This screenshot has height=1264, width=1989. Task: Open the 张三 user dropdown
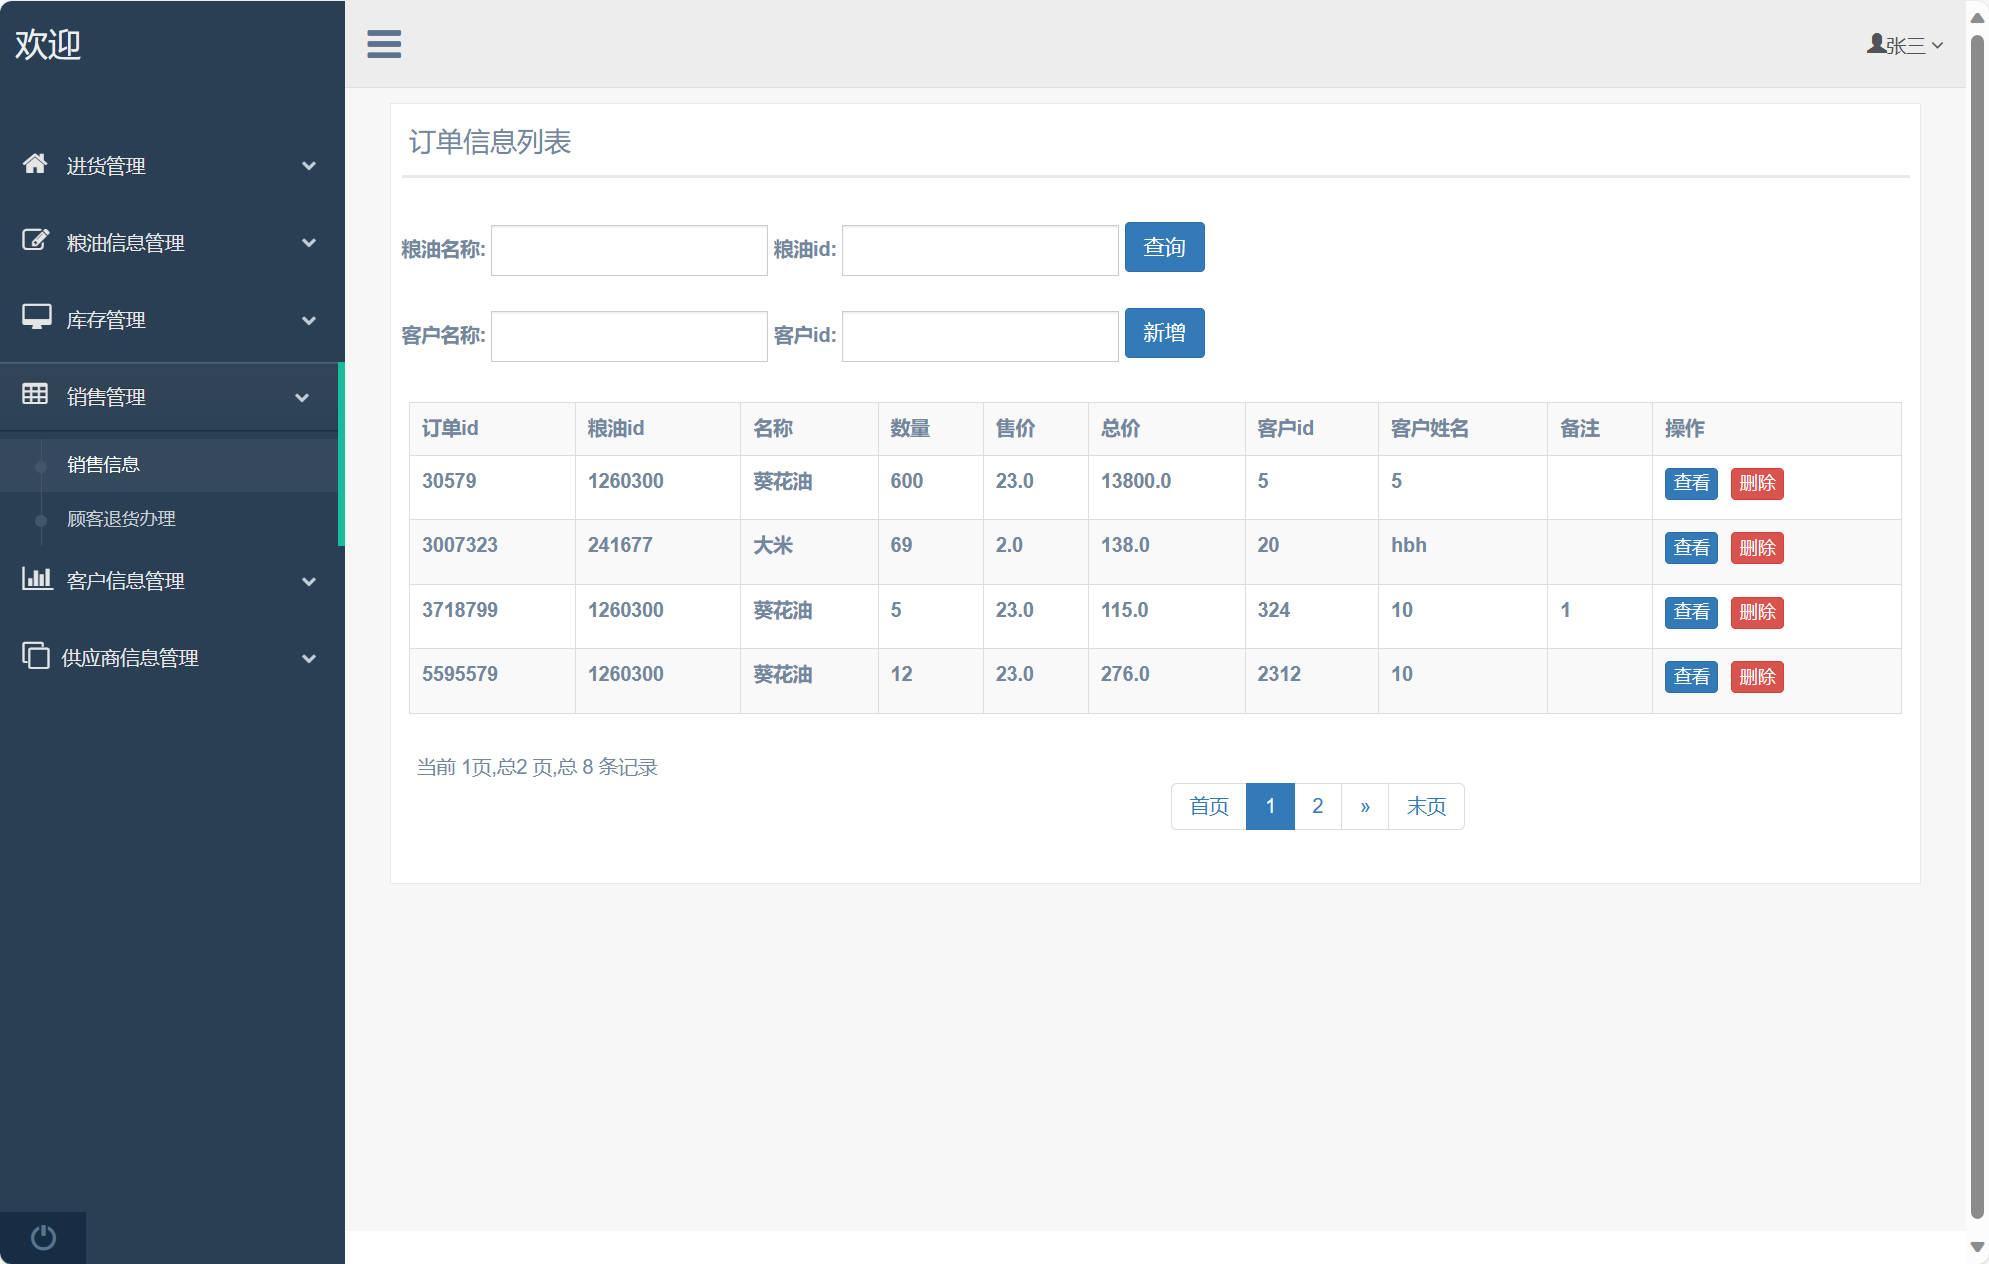1904,45
